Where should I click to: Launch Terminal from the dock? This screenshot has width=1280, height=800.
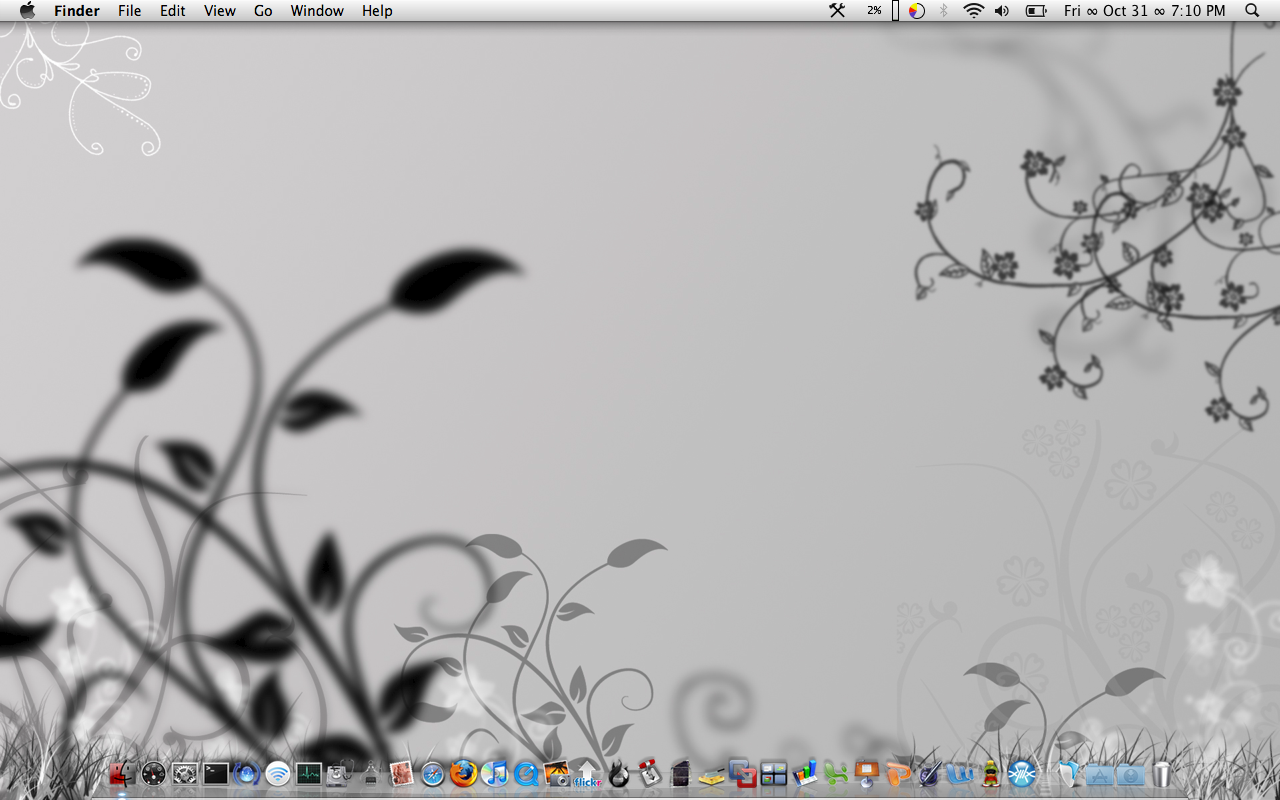216,773
